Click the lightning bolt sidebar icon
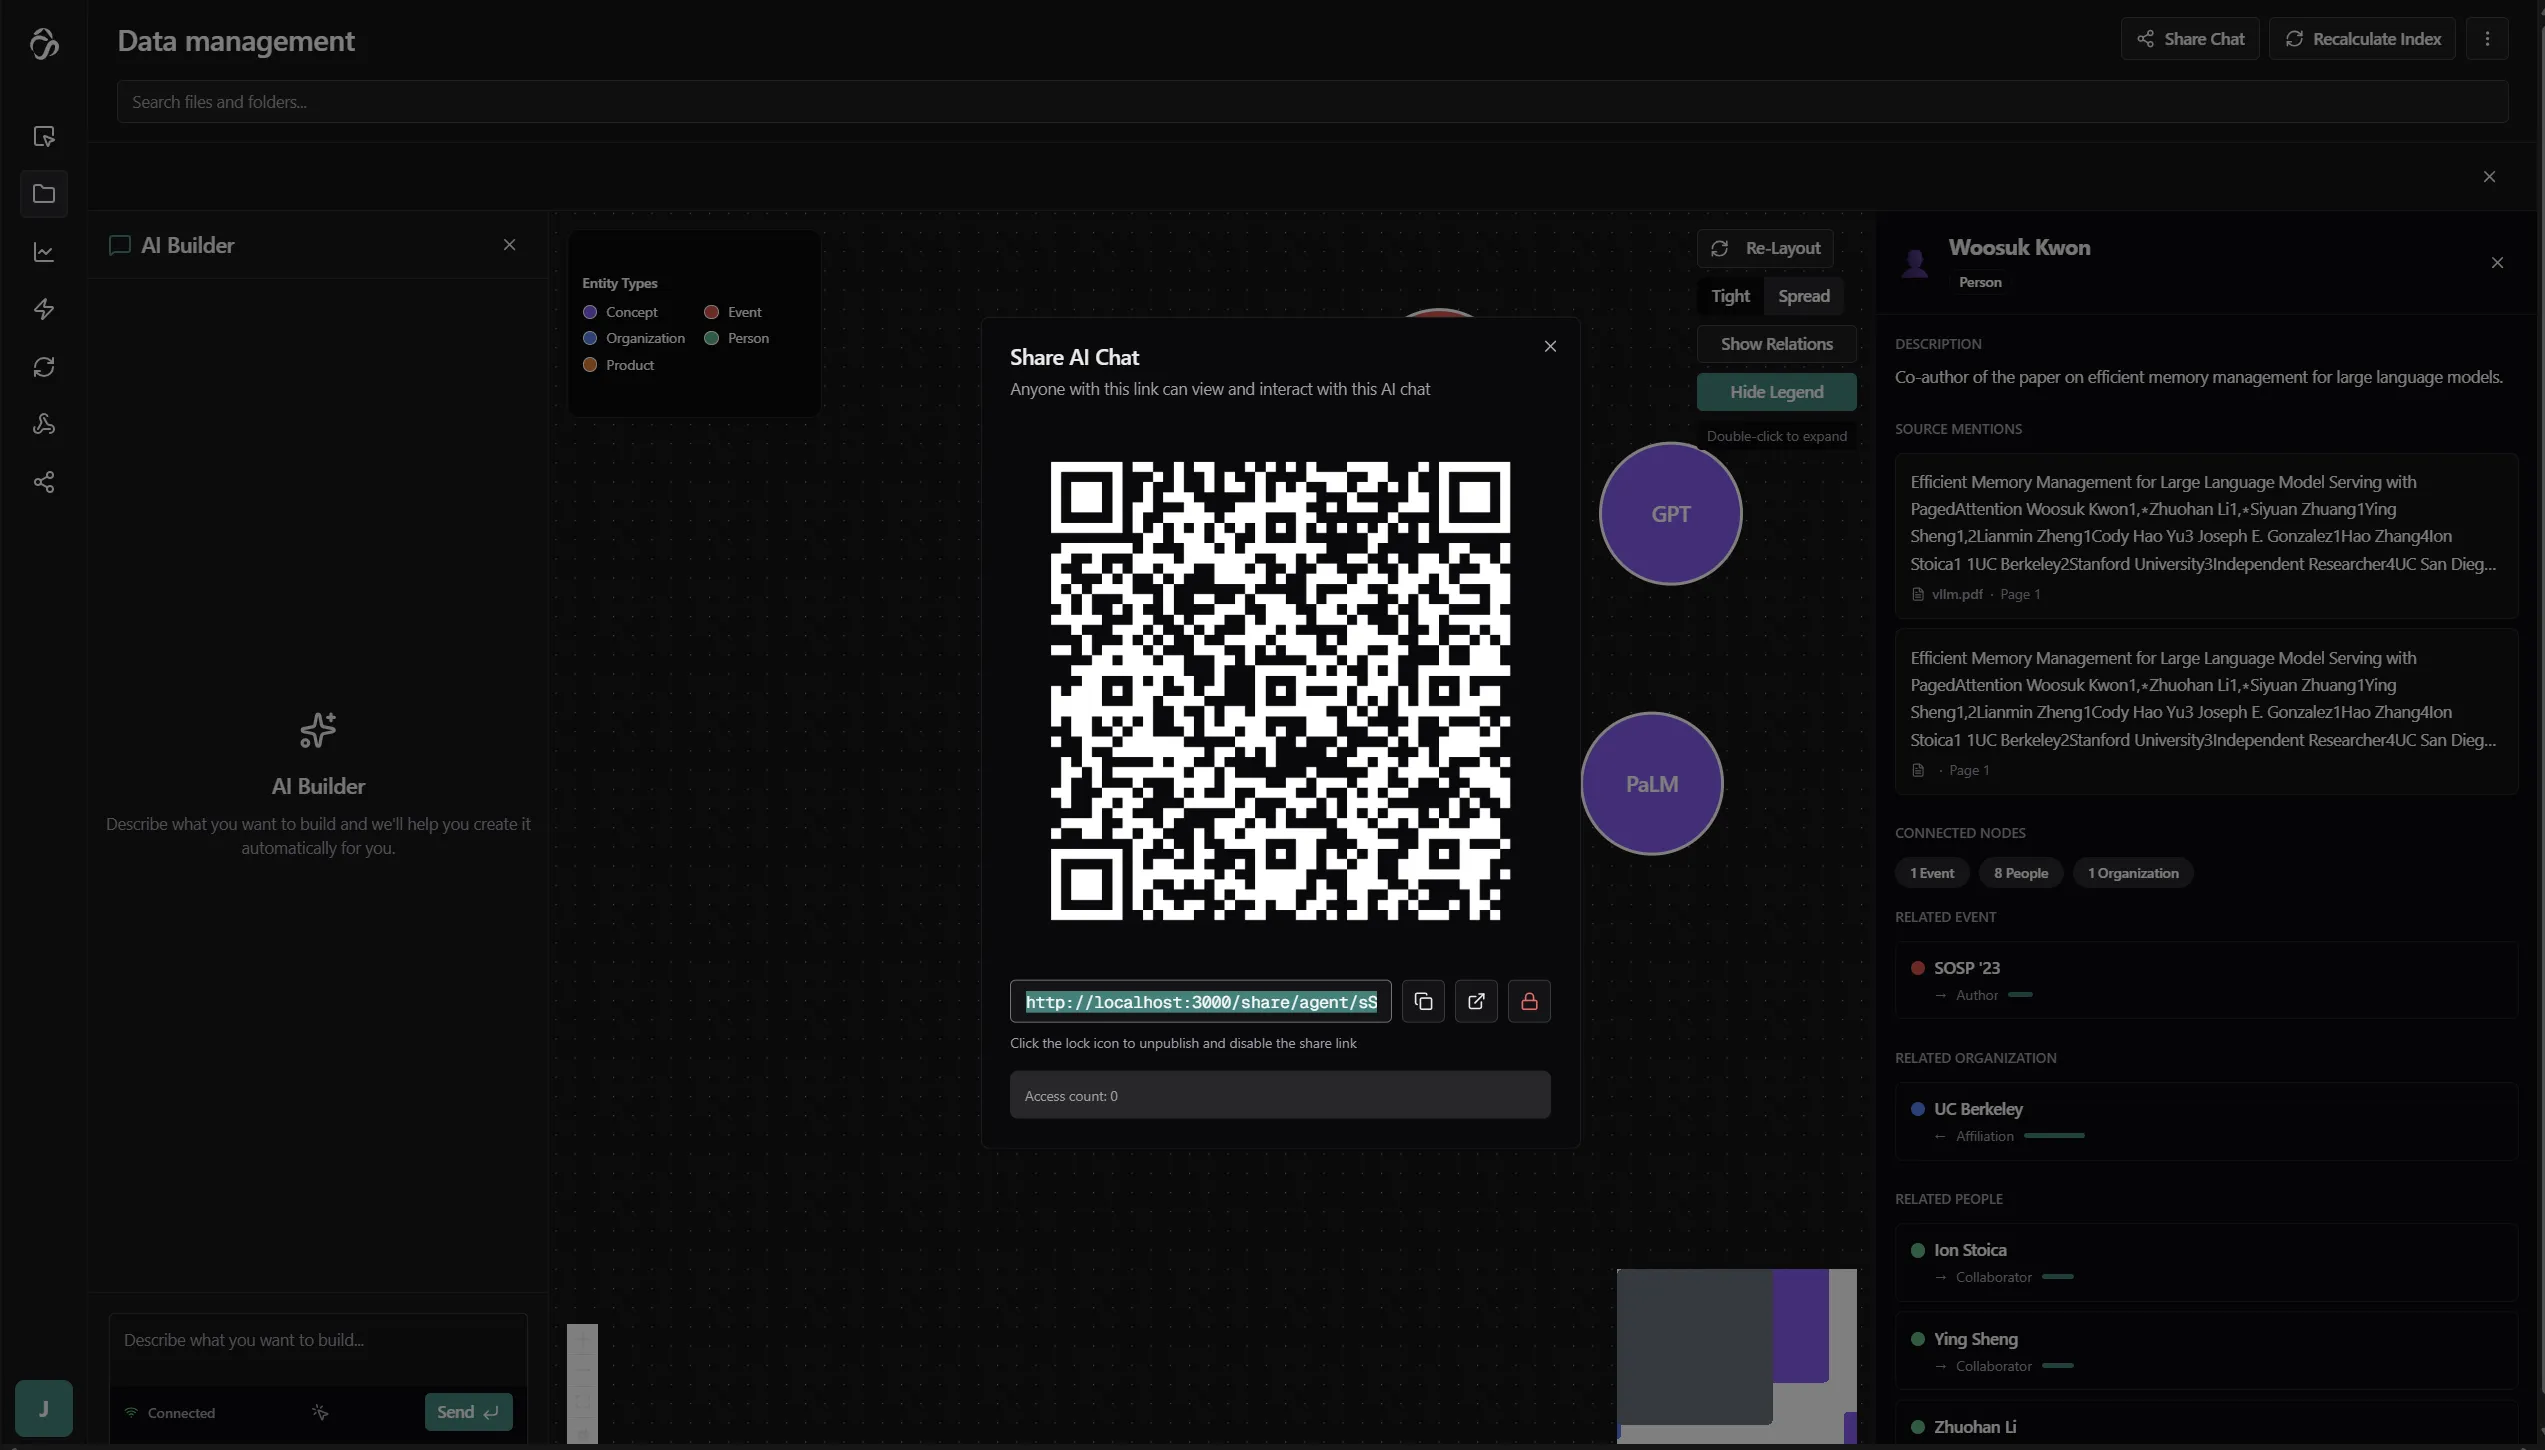 [x=44, y=309]
